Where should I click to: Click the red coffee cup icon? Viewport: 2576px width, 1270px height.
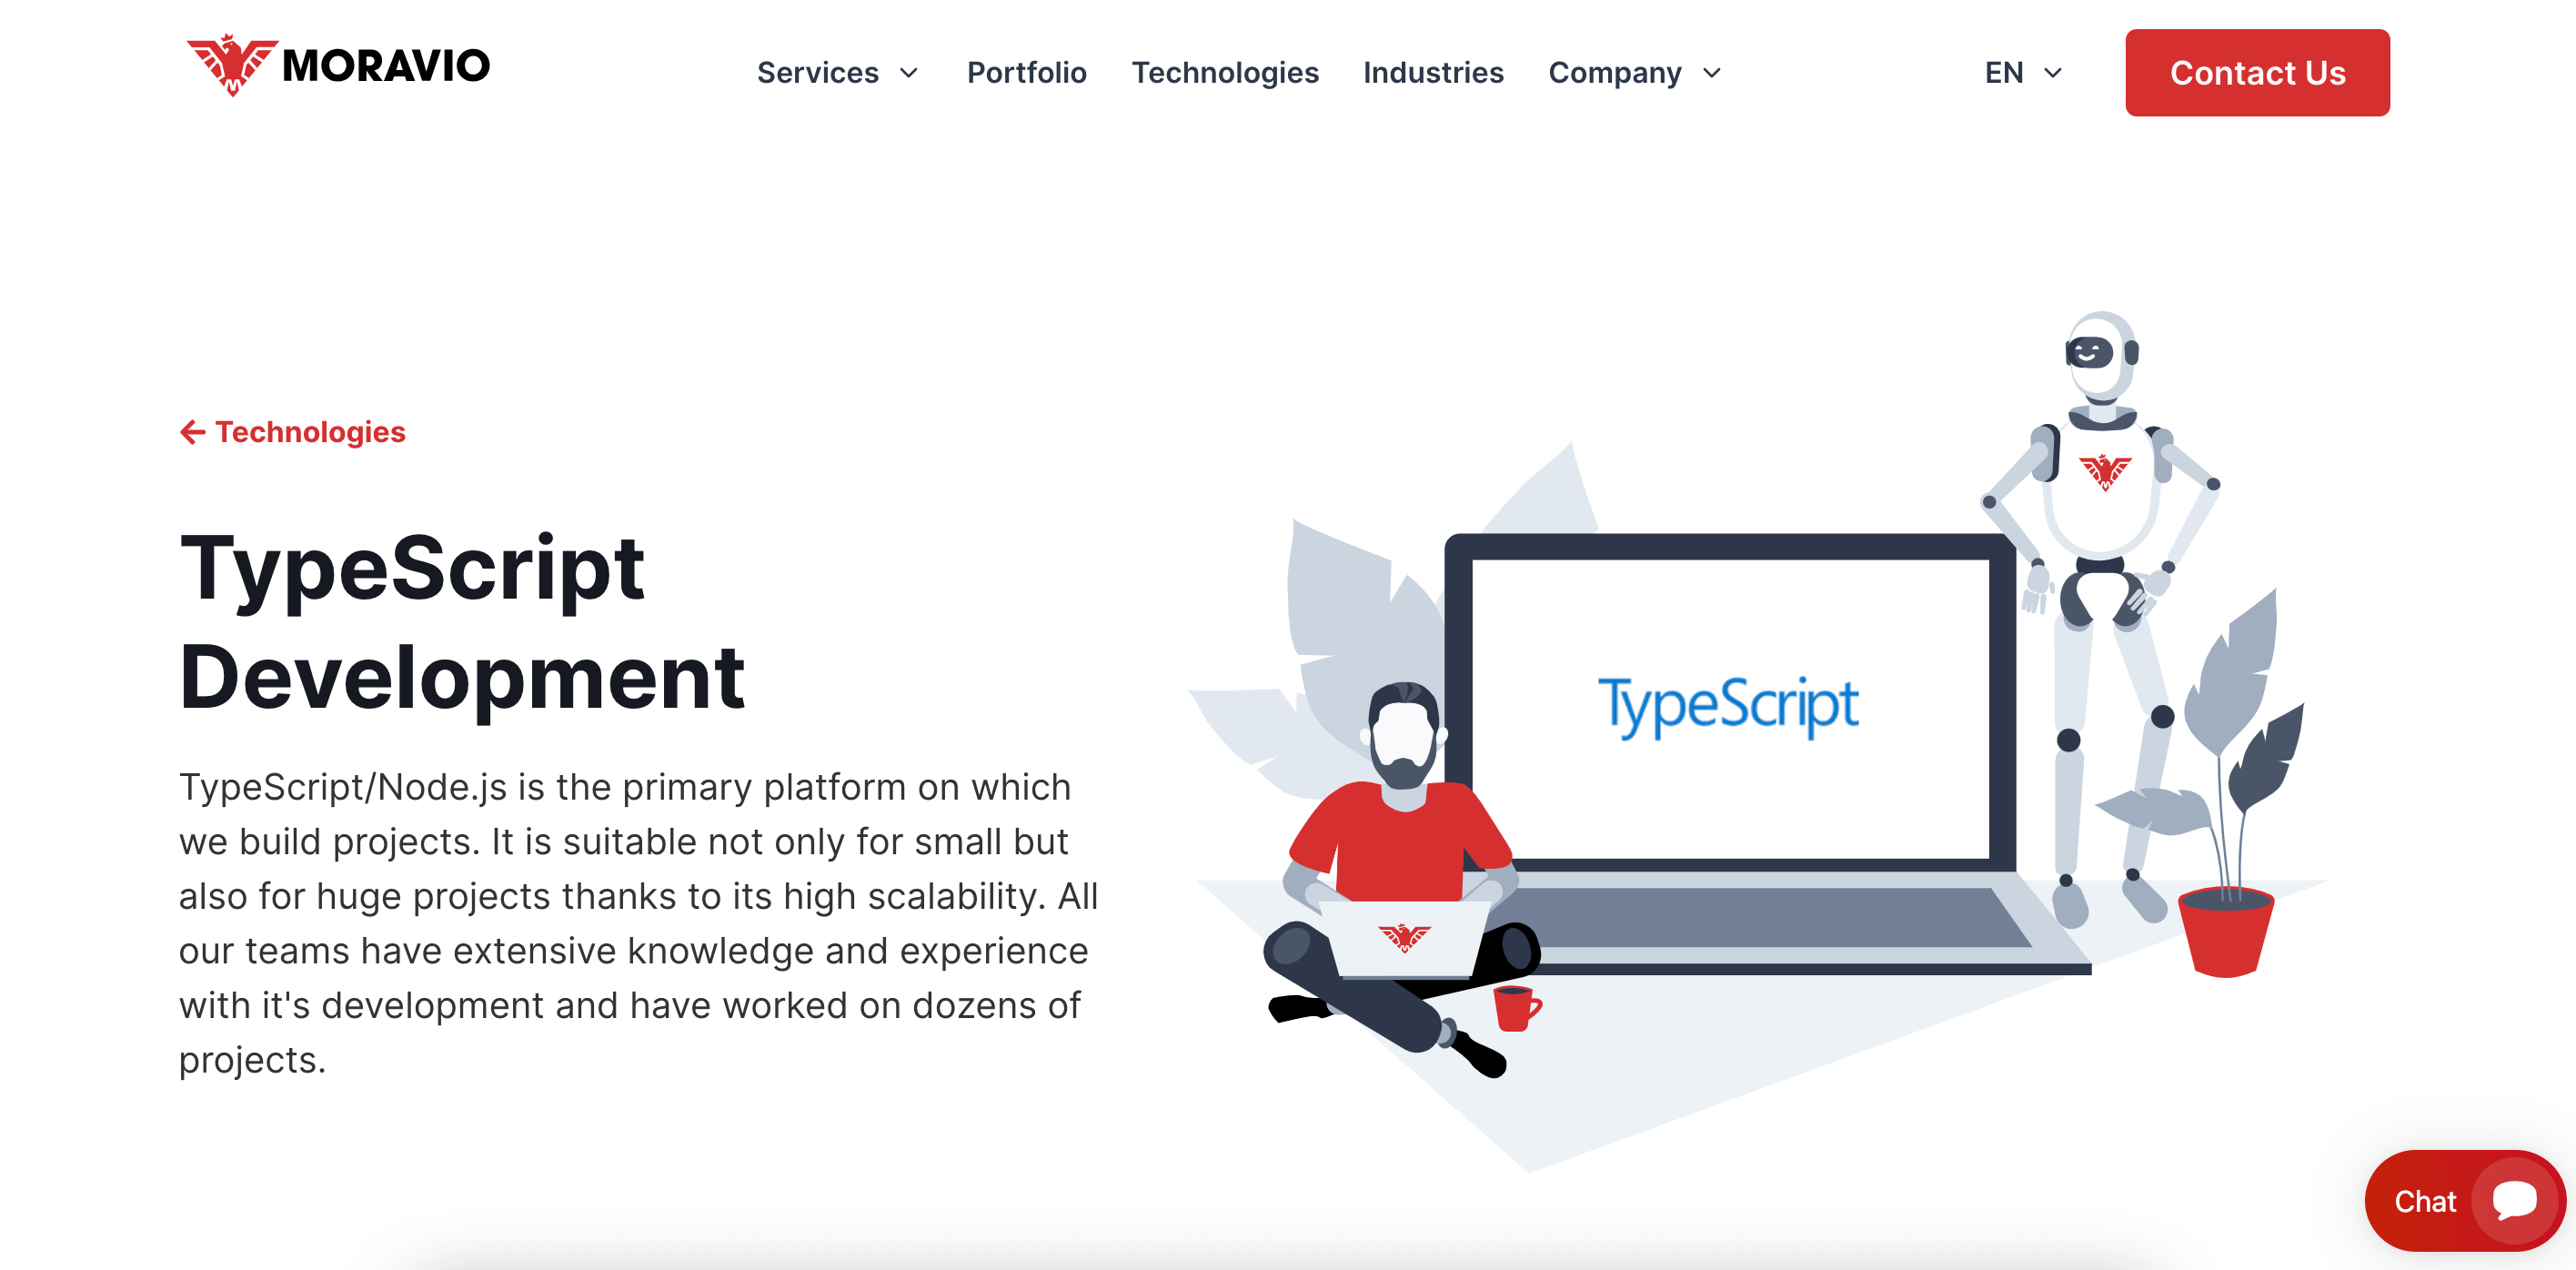point(1514,1007)
